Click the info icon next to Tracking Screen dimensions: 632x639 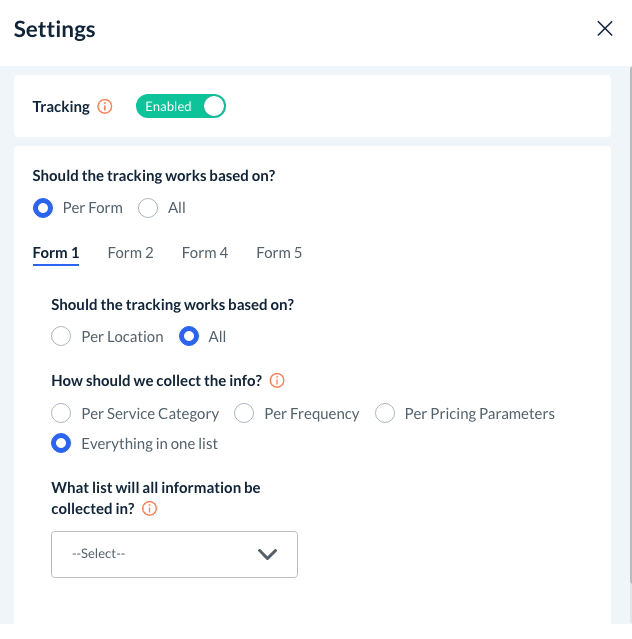(x=105, y=107)
